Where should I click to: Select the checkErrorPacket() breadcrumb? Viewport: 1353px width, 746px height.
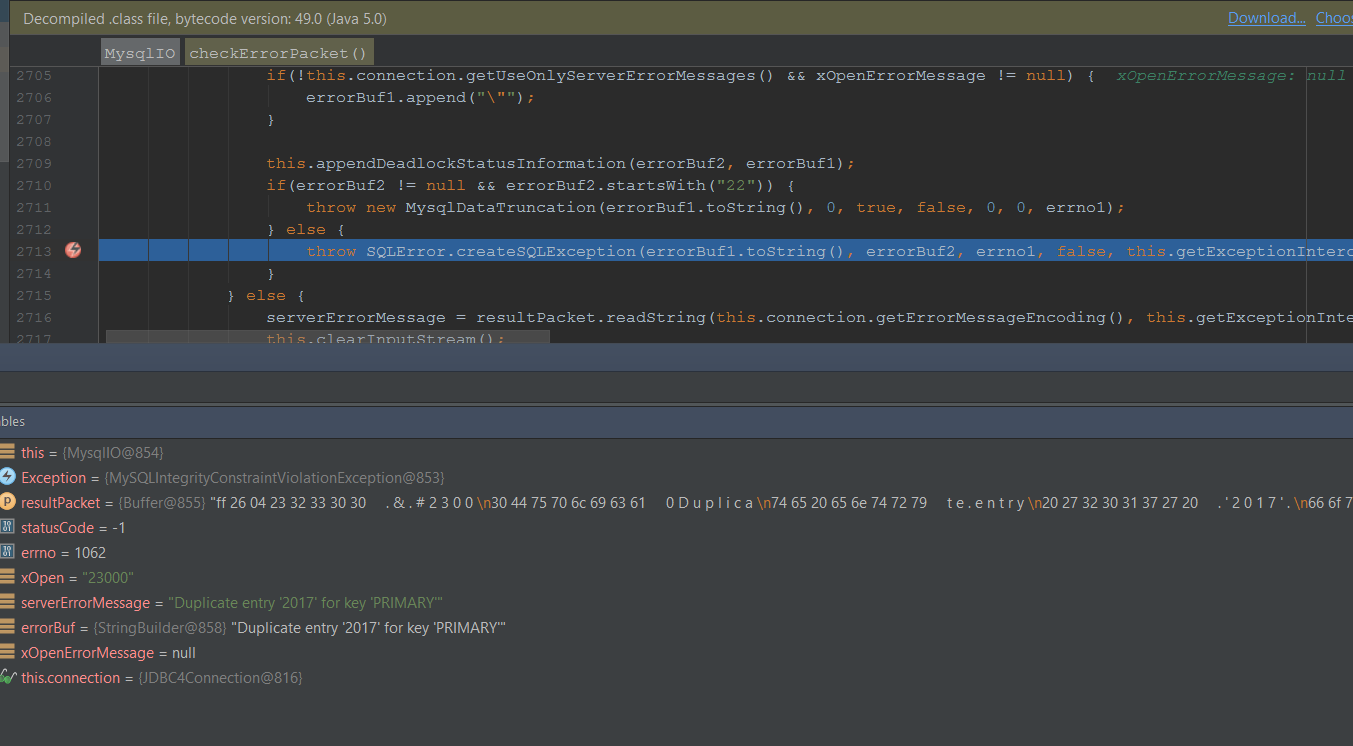tap(278, 53)
